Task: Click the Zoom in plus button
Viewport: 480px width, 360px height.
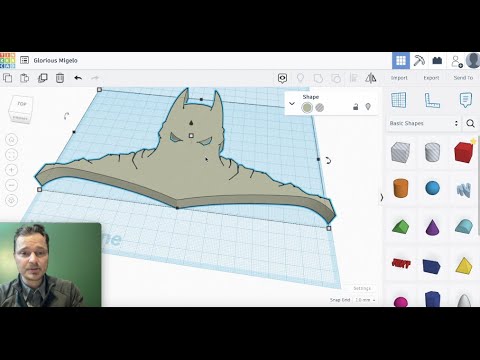Action: pyautogui.click(x=12, y=170)
